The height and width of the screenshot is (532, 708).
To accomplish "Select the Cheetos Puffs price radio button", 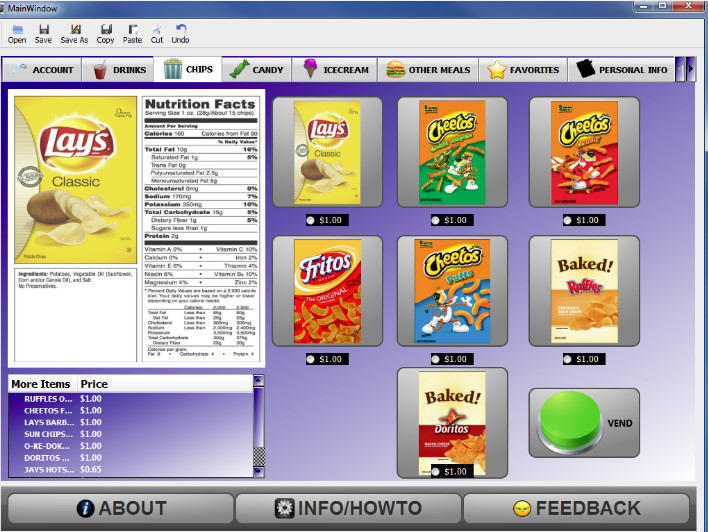I will pyautogui.click(x=435, y=359).
